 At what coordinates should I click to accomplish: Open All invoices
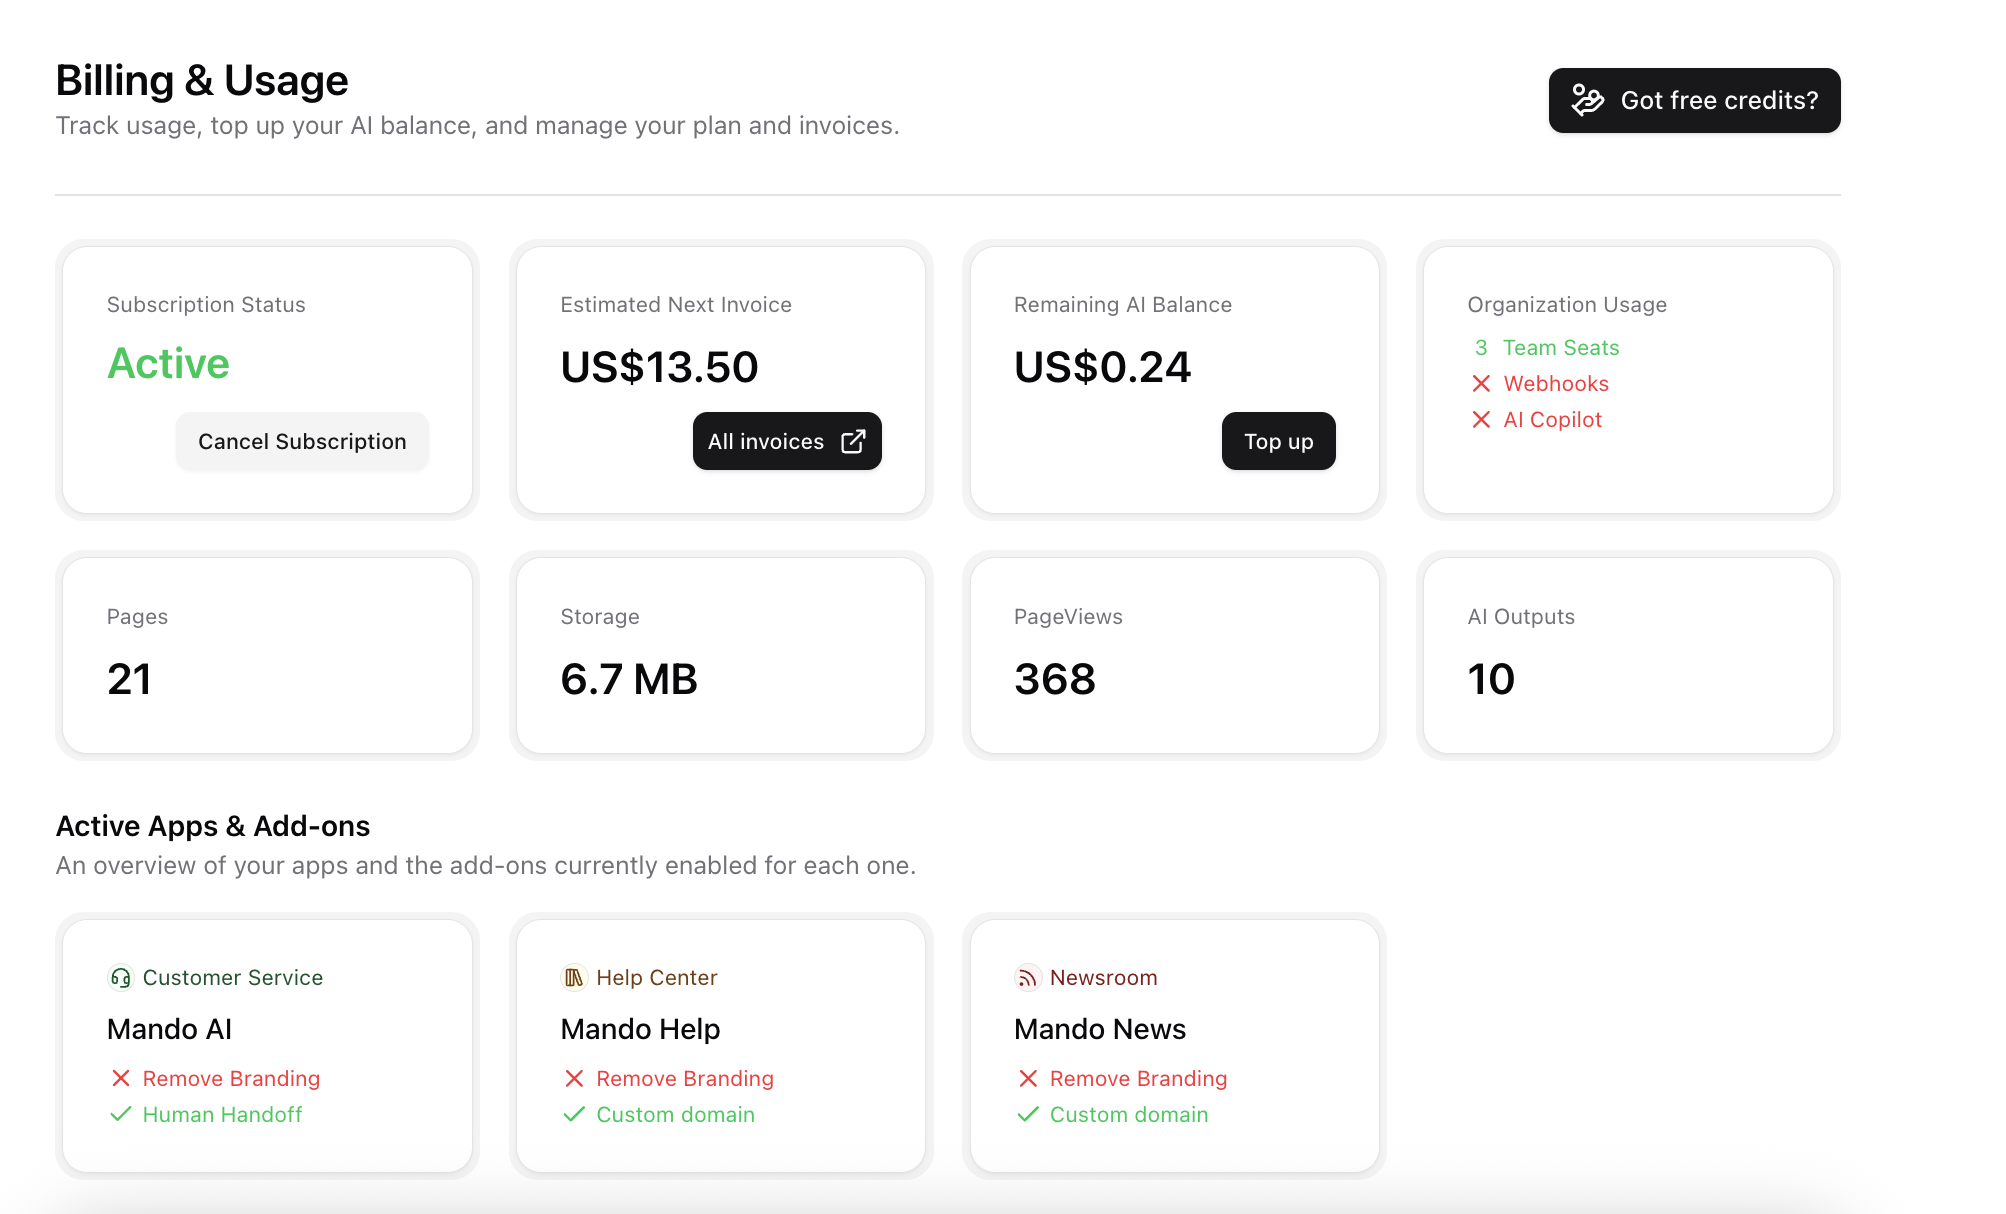[767, 442]
